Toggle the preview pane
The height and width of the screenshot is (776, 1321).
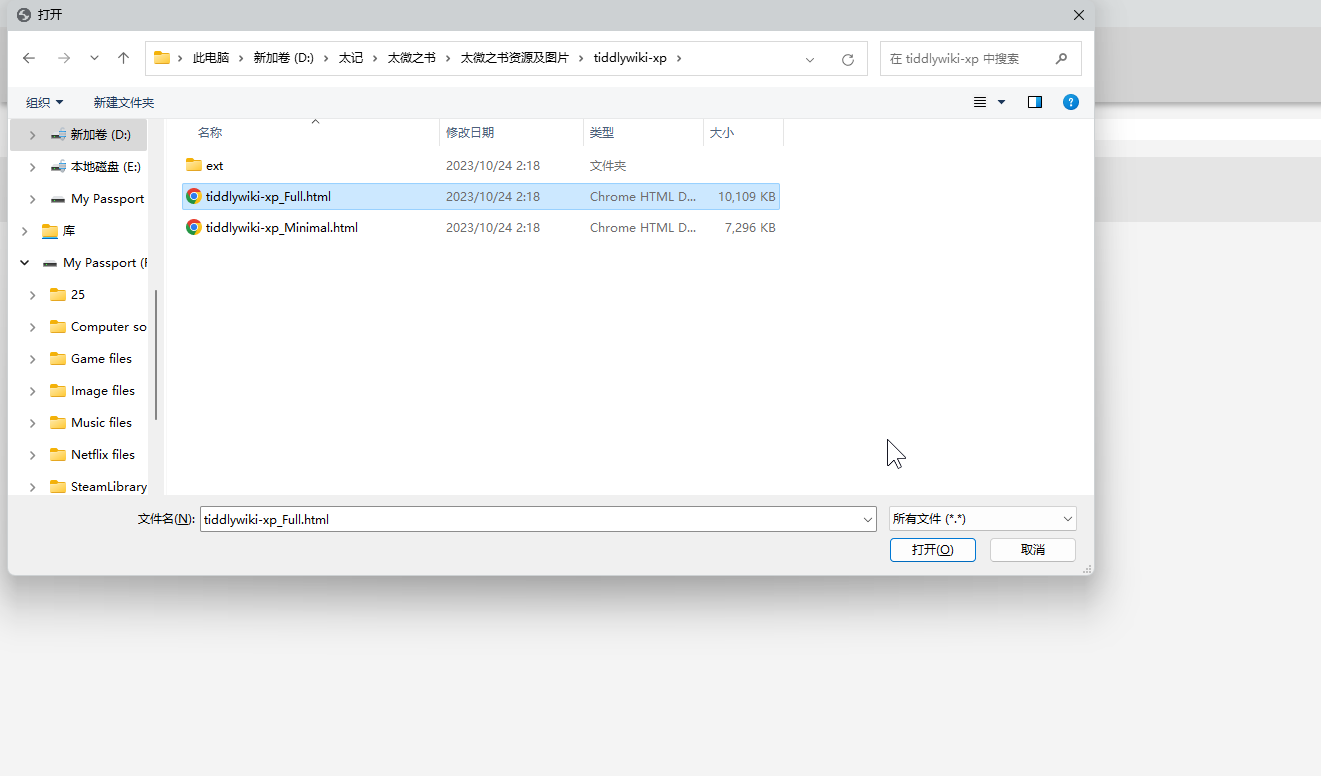(1035, 102)
